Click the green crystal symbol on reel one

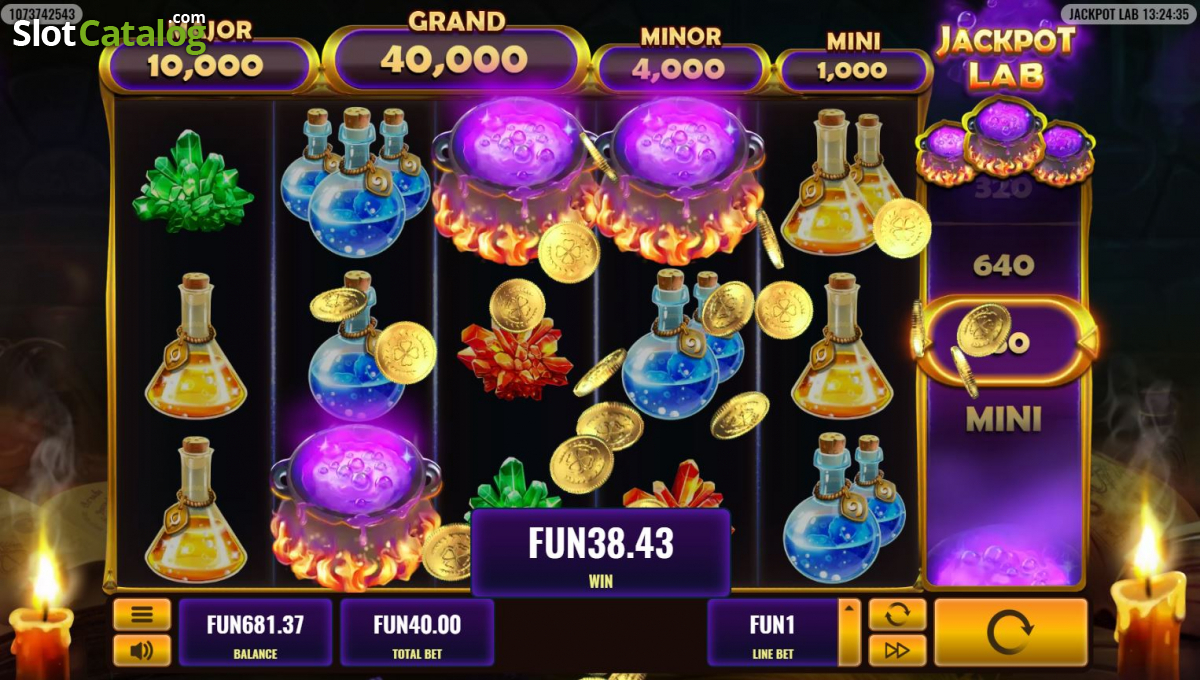[192, 181]
